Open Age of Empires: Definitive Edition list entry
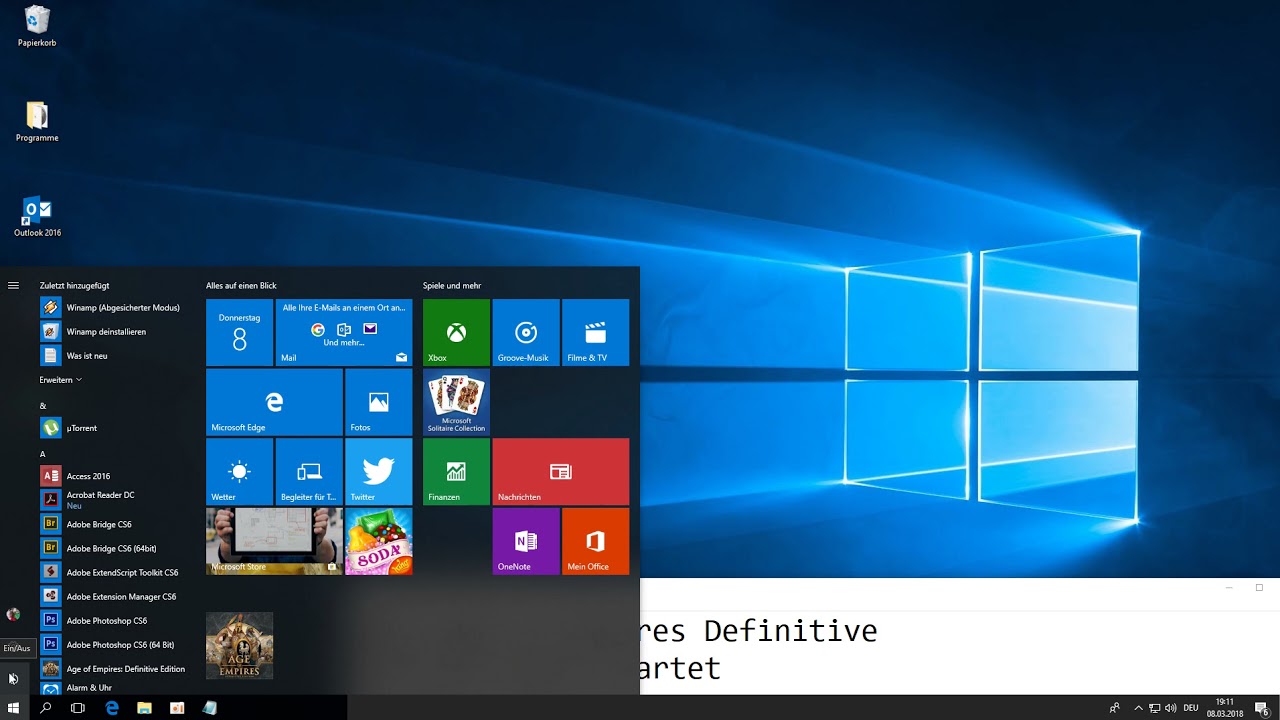 tap(113, 668)
